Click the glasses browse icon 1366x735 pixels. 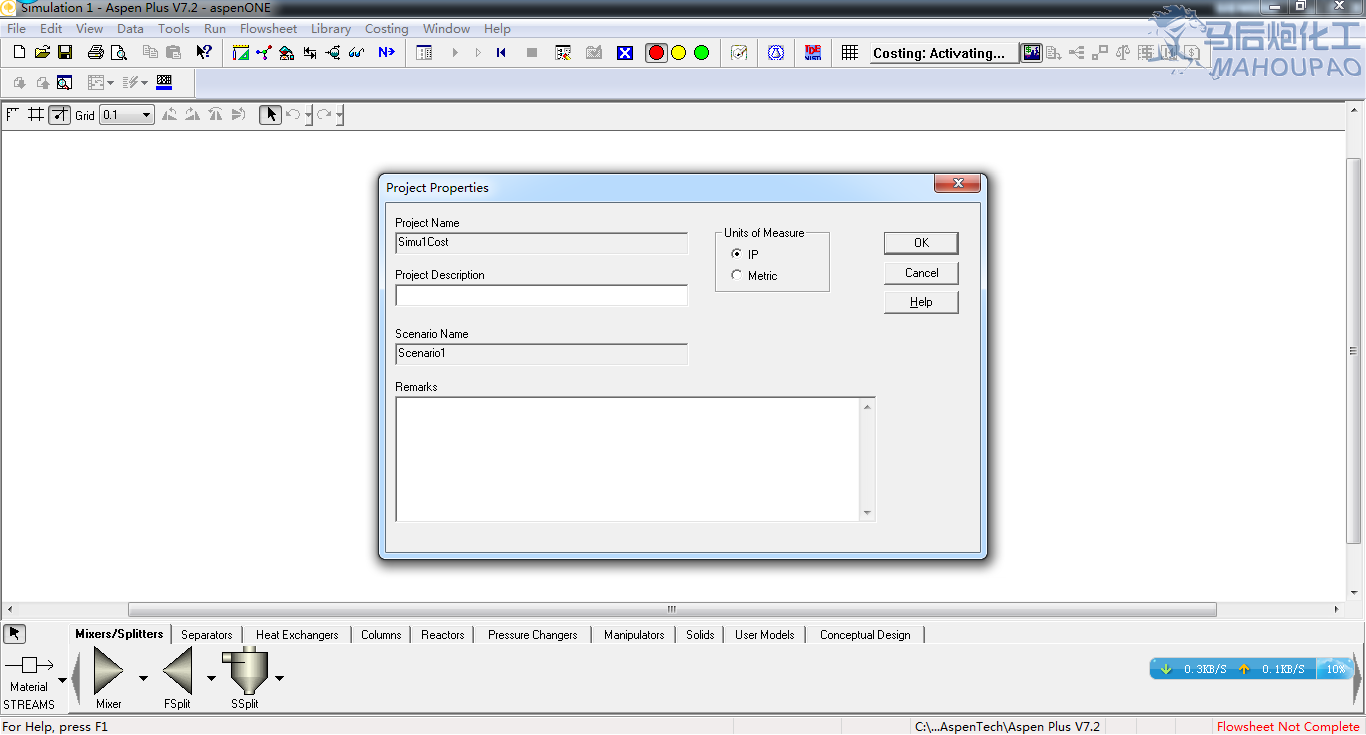(x=357, y=52)
